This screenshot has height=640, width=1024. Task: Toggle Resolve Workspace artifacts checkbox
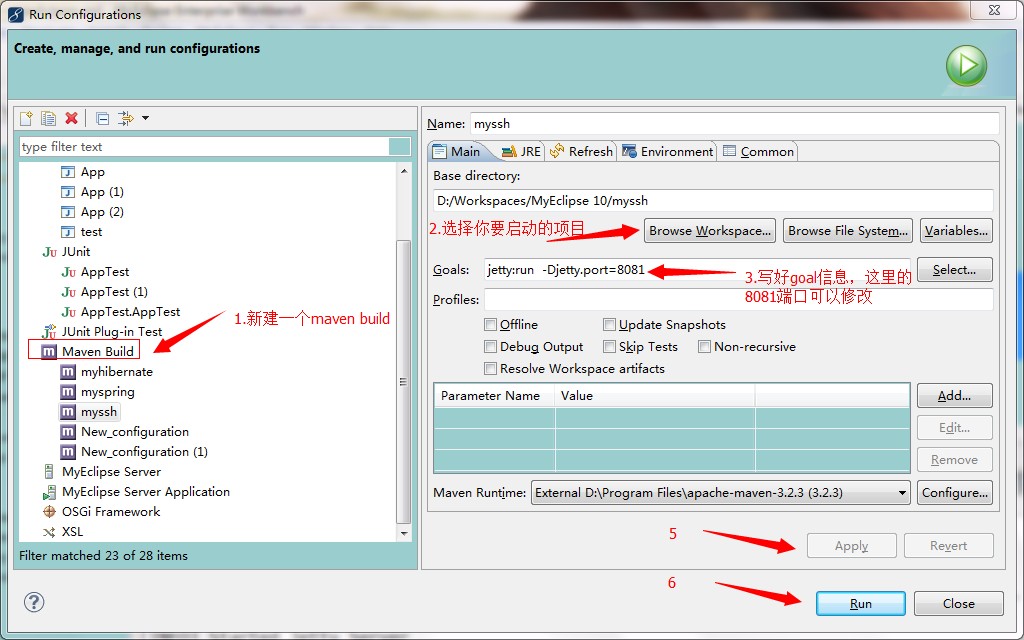[490, 369]
